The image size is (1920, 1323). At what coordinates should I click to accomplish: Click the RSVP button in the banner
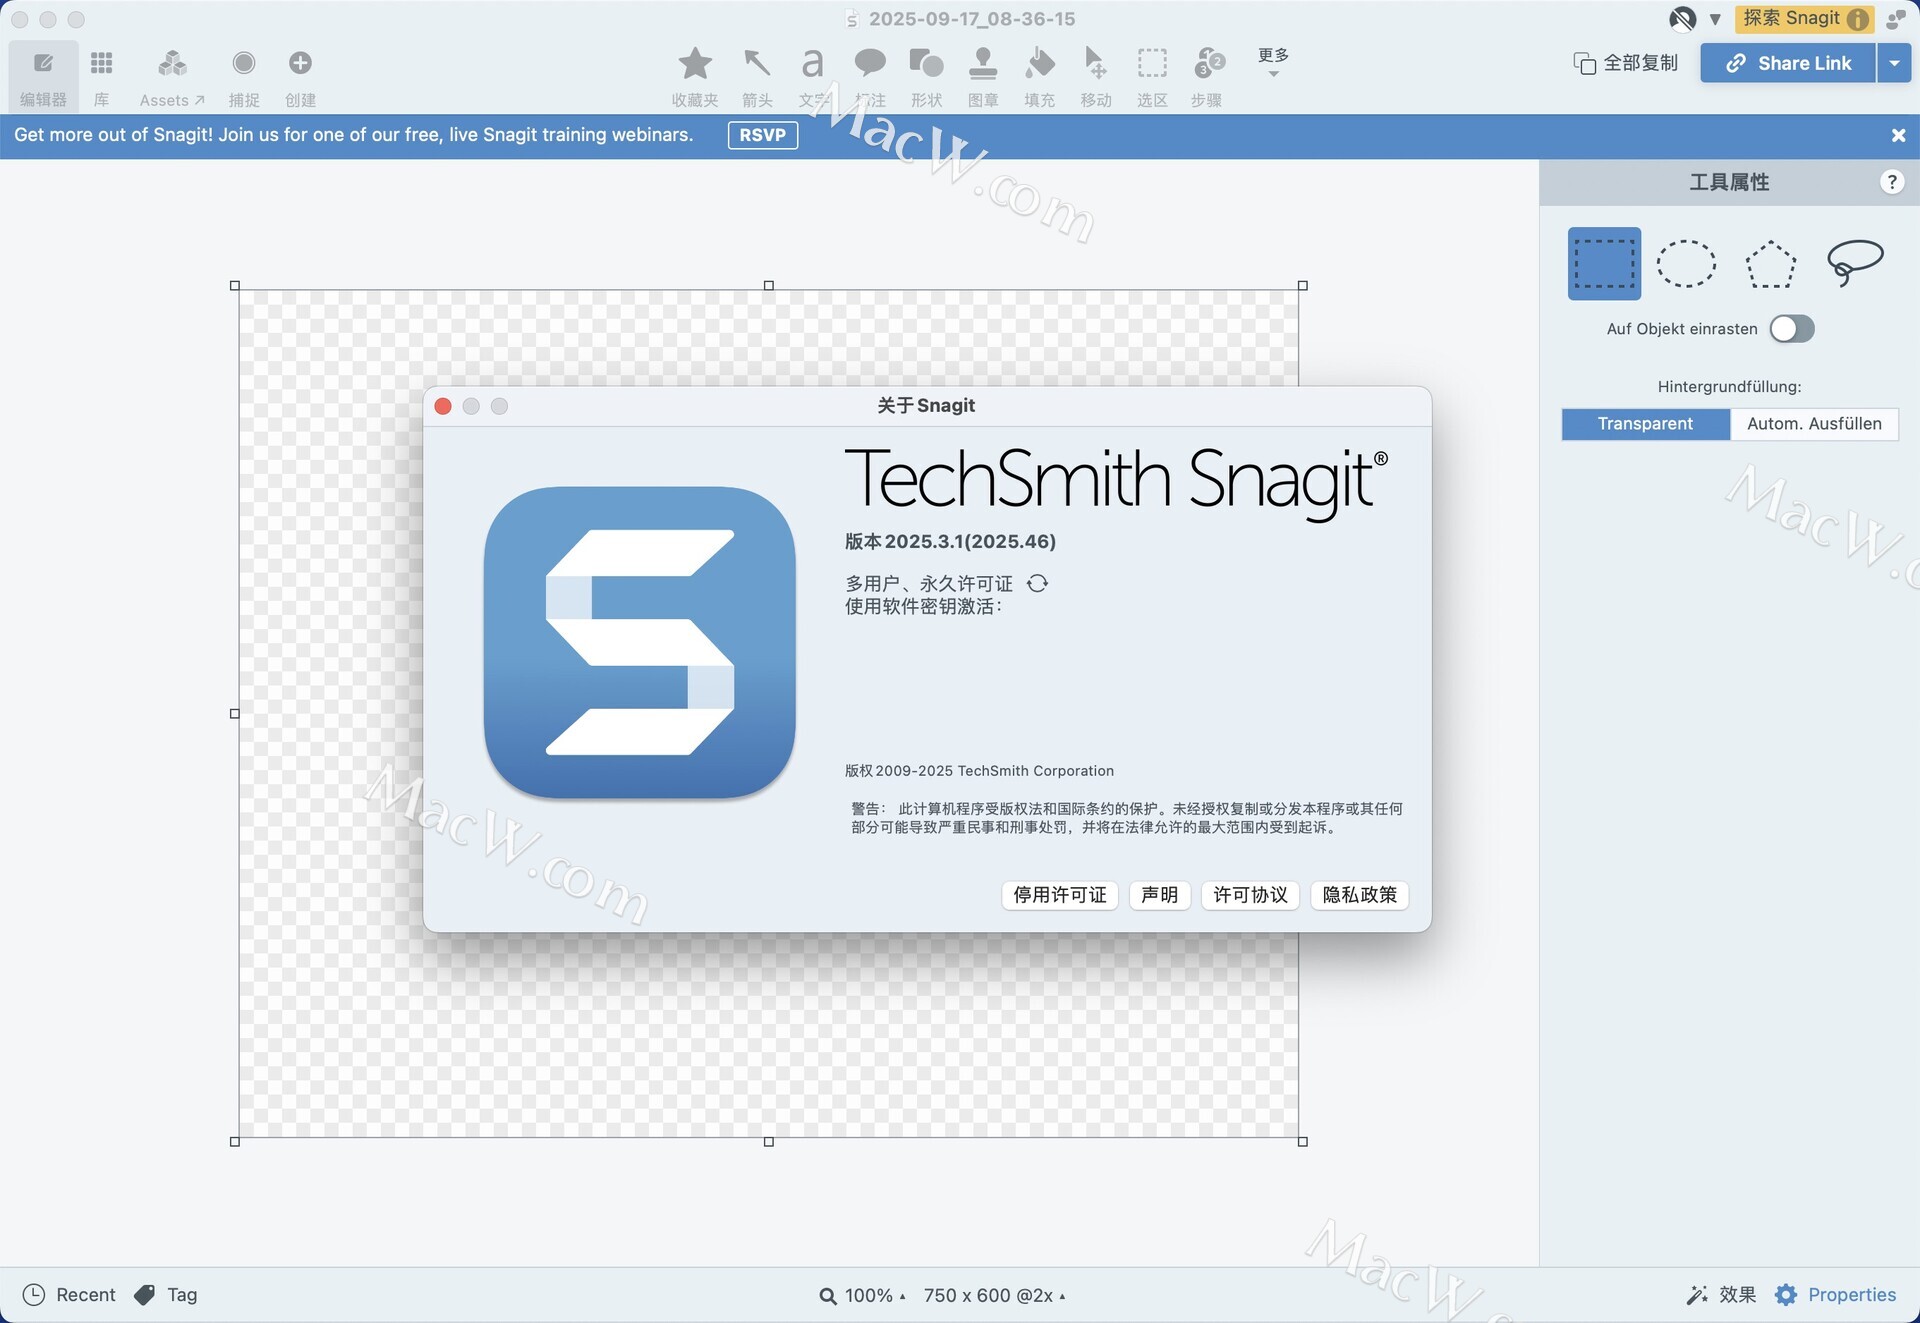click(x=762, y=135)
